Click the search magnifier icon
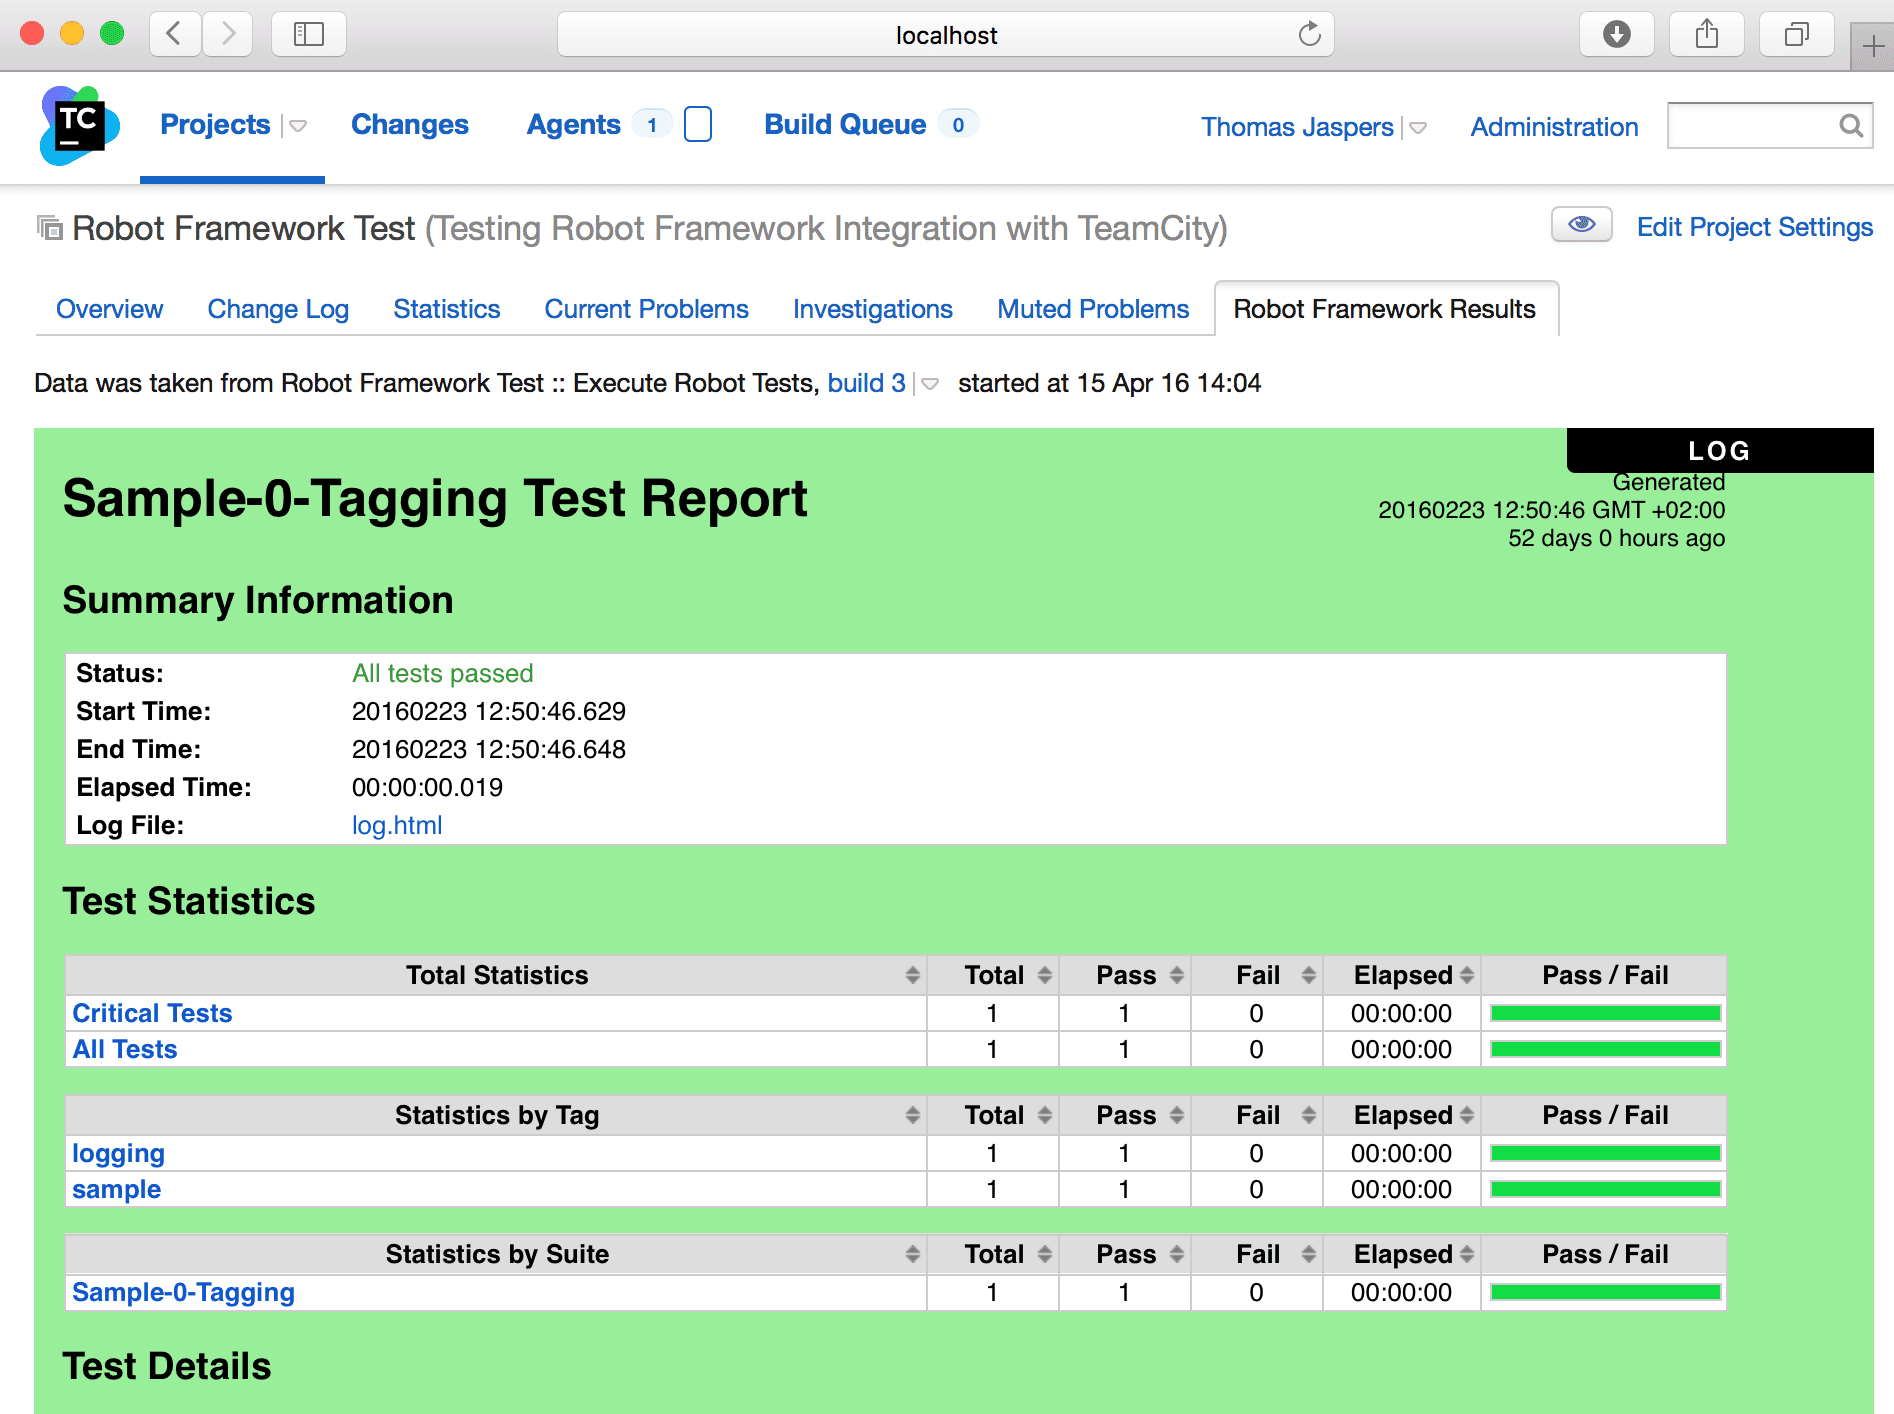This screenshot has width=1894, height=1414. click(x=1851, y=126)
